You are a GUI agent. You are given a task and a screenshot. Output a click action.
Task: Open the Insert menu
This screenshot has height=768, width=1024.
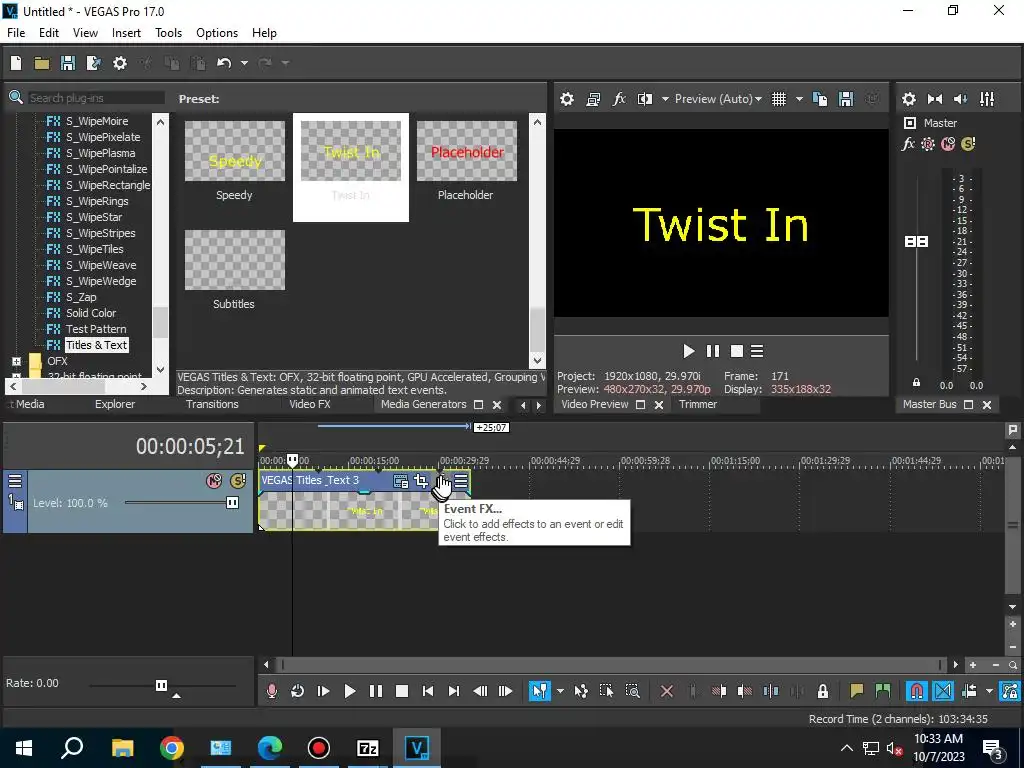pyautogui.click(x=126, y=33)
